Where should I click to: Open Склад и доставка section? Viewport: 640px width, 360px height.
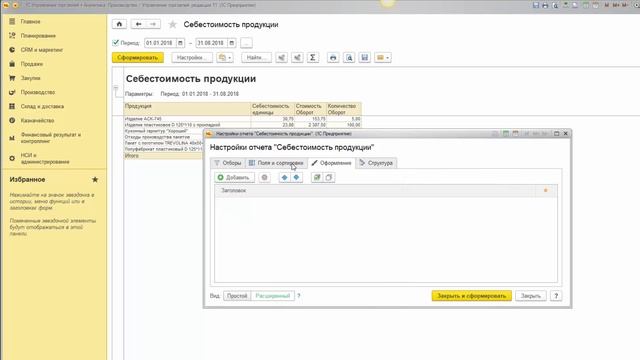pyautogui.click(x=42, y=106)
